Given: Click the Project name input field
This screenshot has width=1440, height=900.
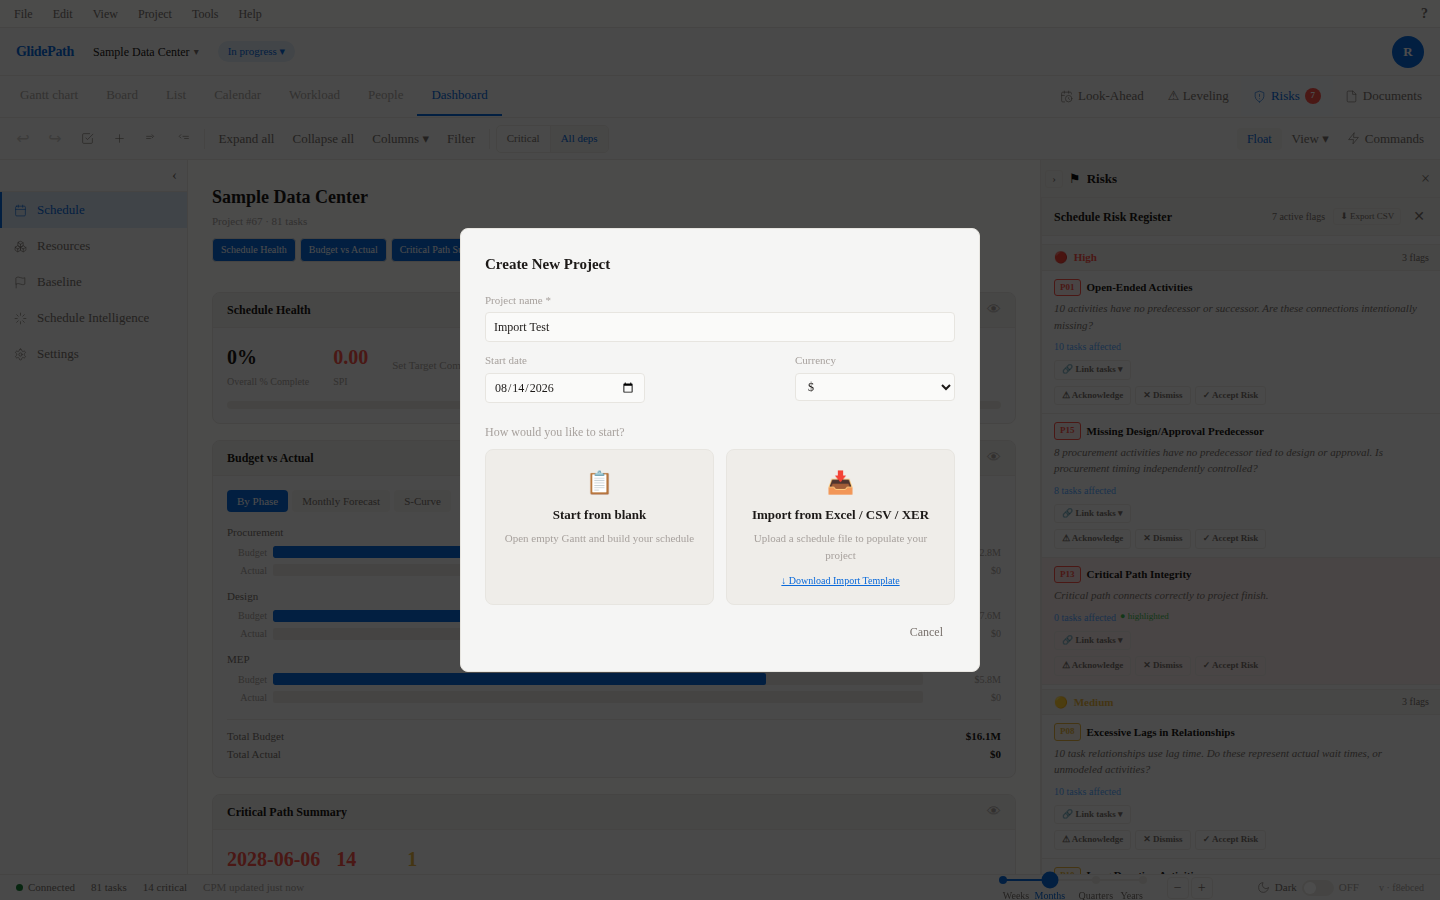Looking at the screenshot, I should pos(720,327).
